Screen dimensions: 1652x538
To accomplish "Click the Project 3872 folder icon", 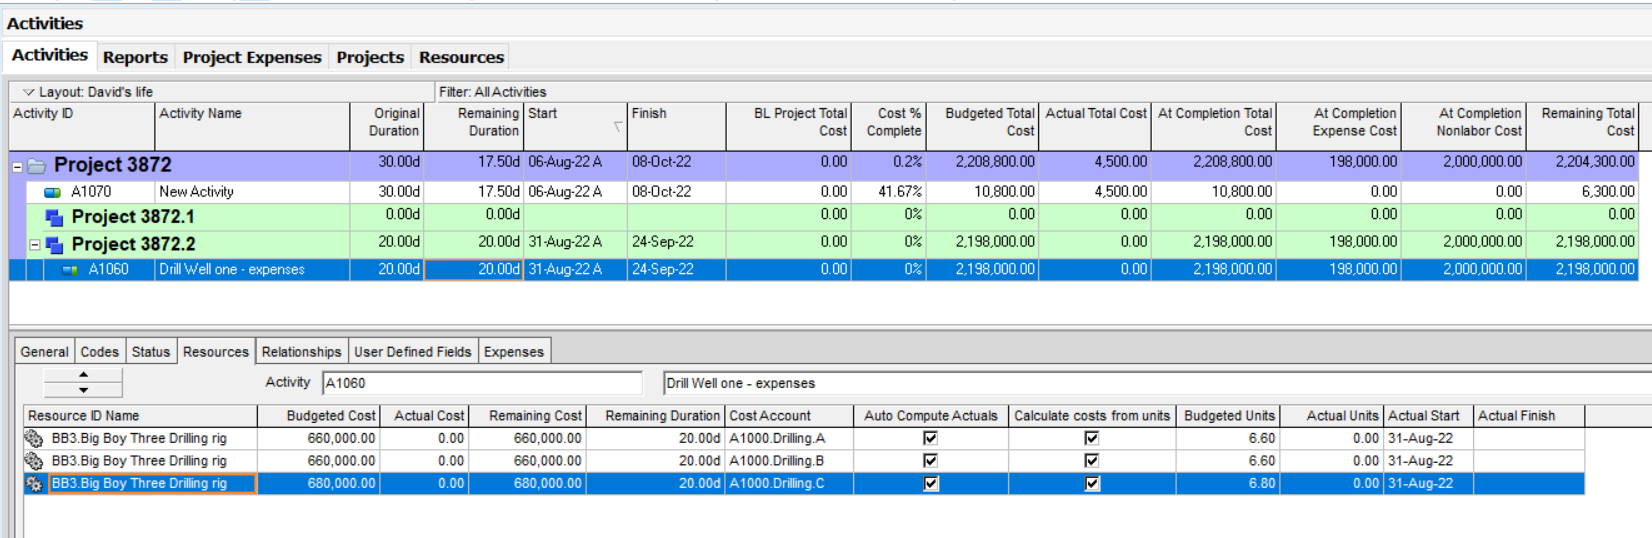I will (36, 166).
